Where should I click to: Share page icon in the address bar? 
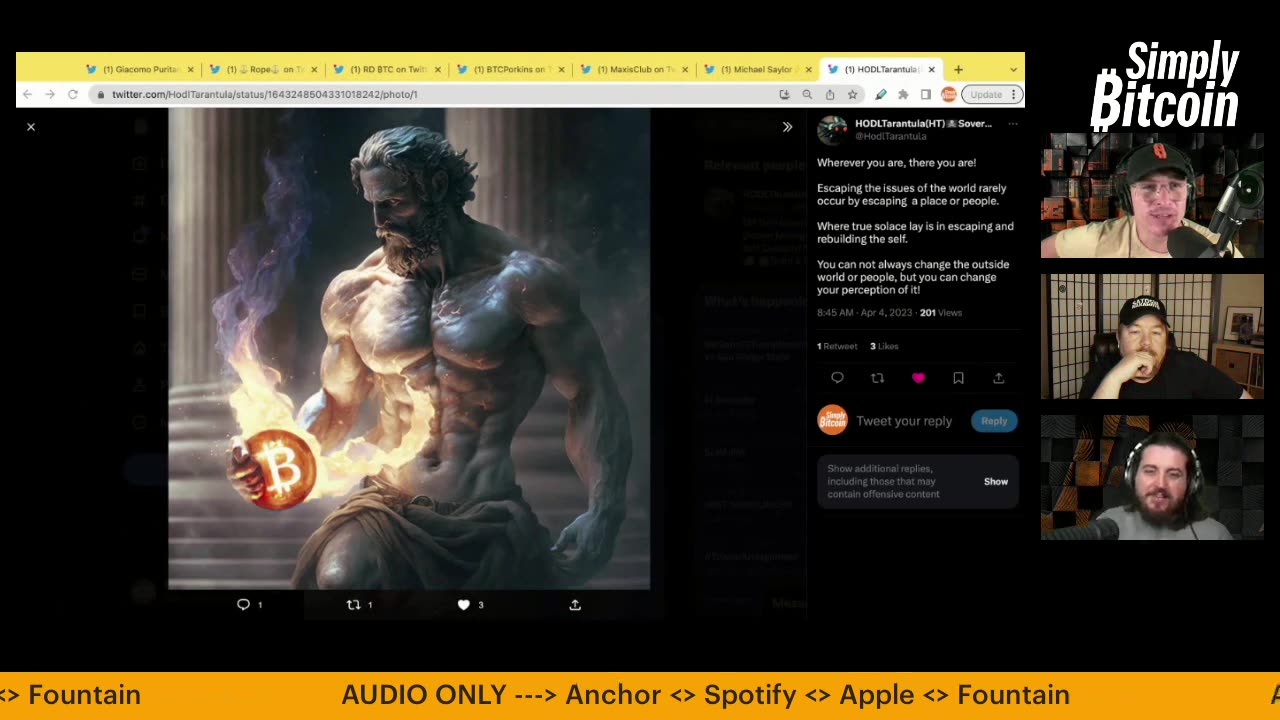tap(830, 94)
